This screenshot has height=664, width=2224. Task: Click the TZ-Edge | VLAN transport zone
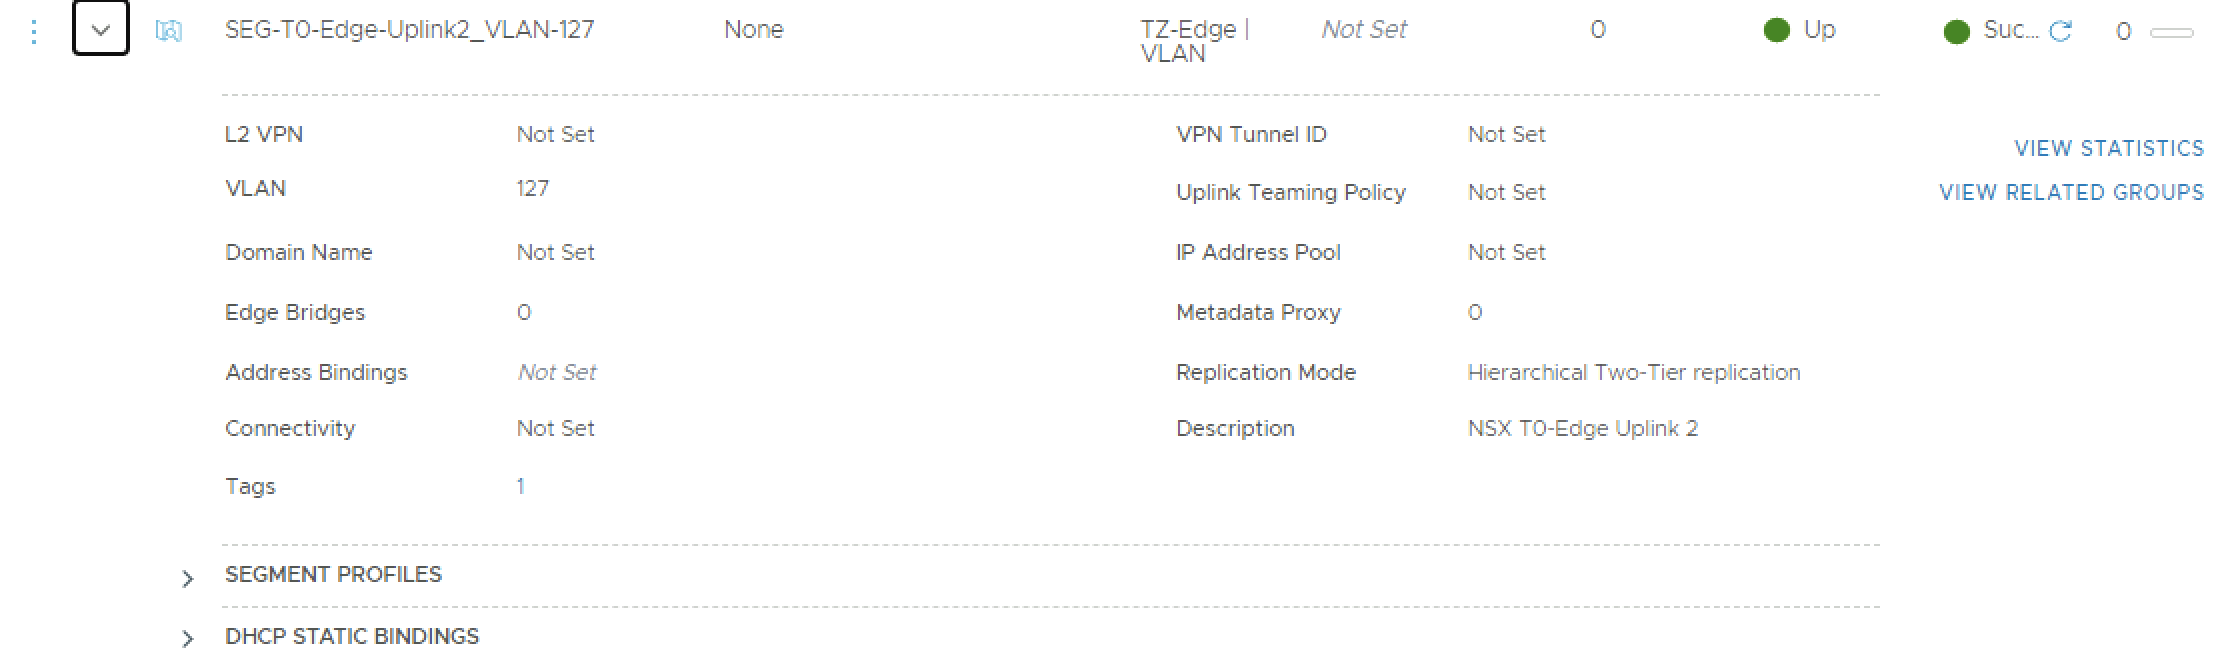(x=1194, y=41)
